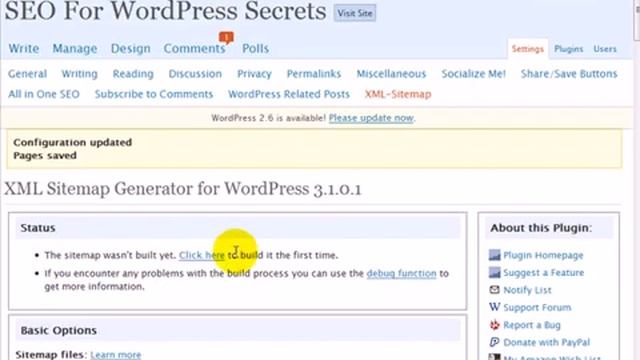Viewport: 640px width, 360px height.
Task: Open WordPress Related Posts settings
Action: coord(289,94)
